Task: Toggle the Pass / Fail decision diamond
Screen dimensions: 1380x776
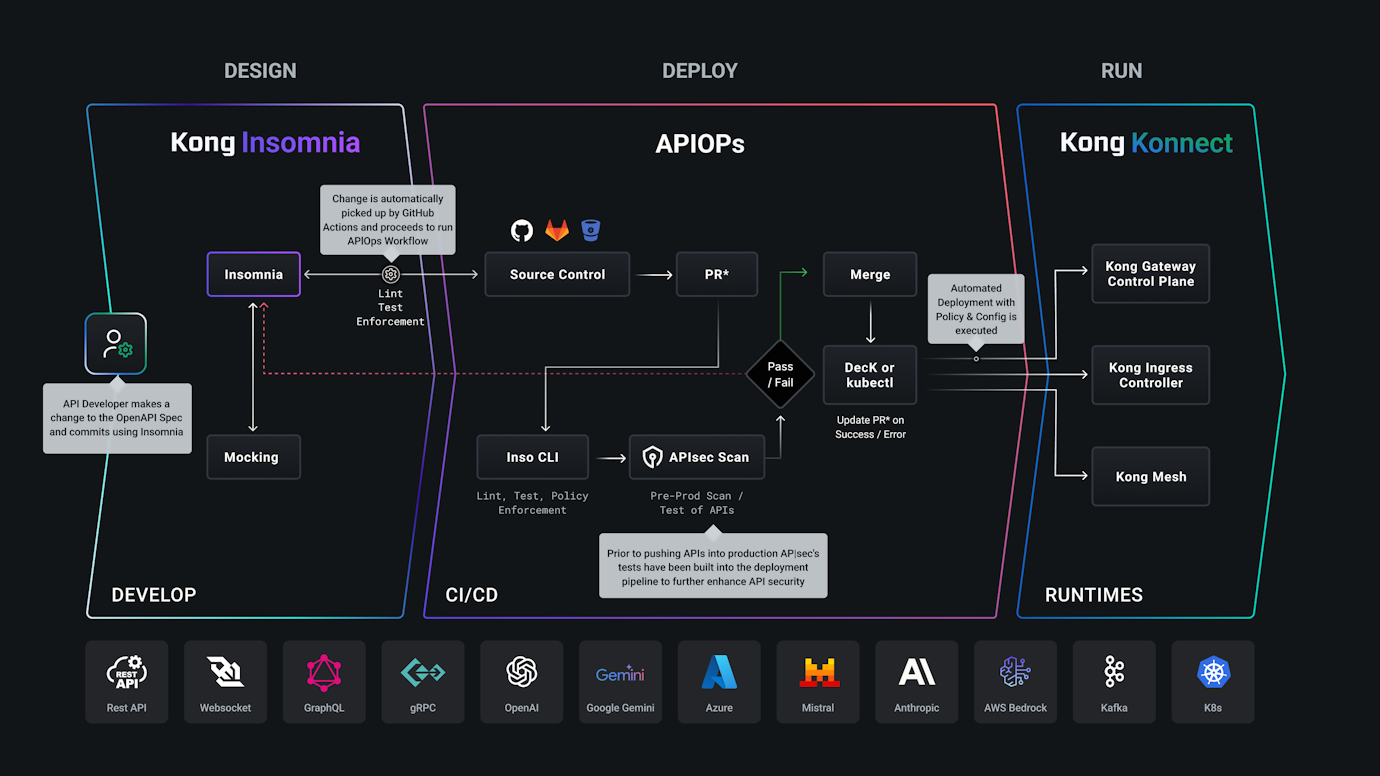Action: (780, 374)
